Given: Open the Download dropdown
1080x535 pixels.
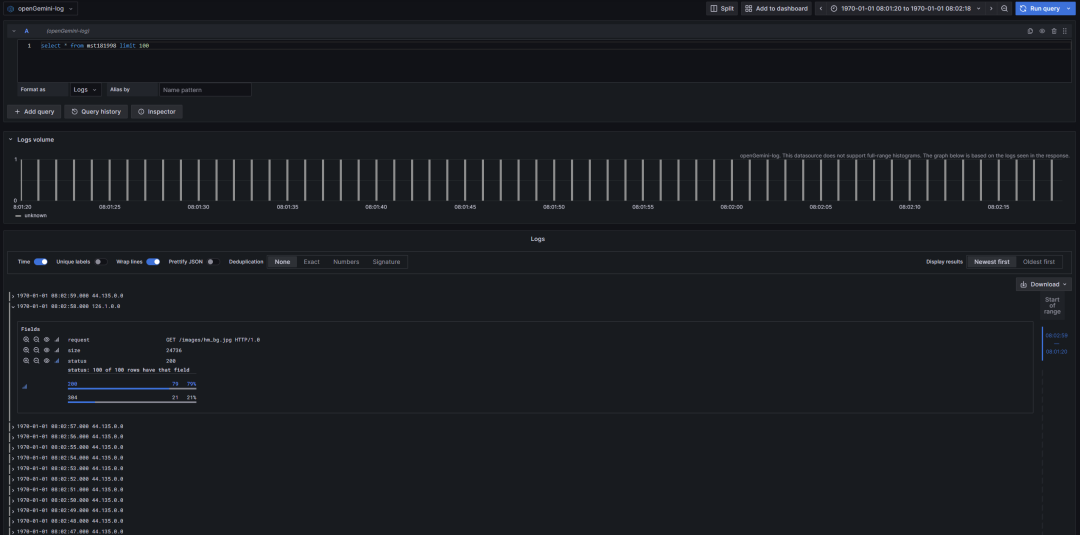Looking at the screenshot, I should [x=1043, y=284].
